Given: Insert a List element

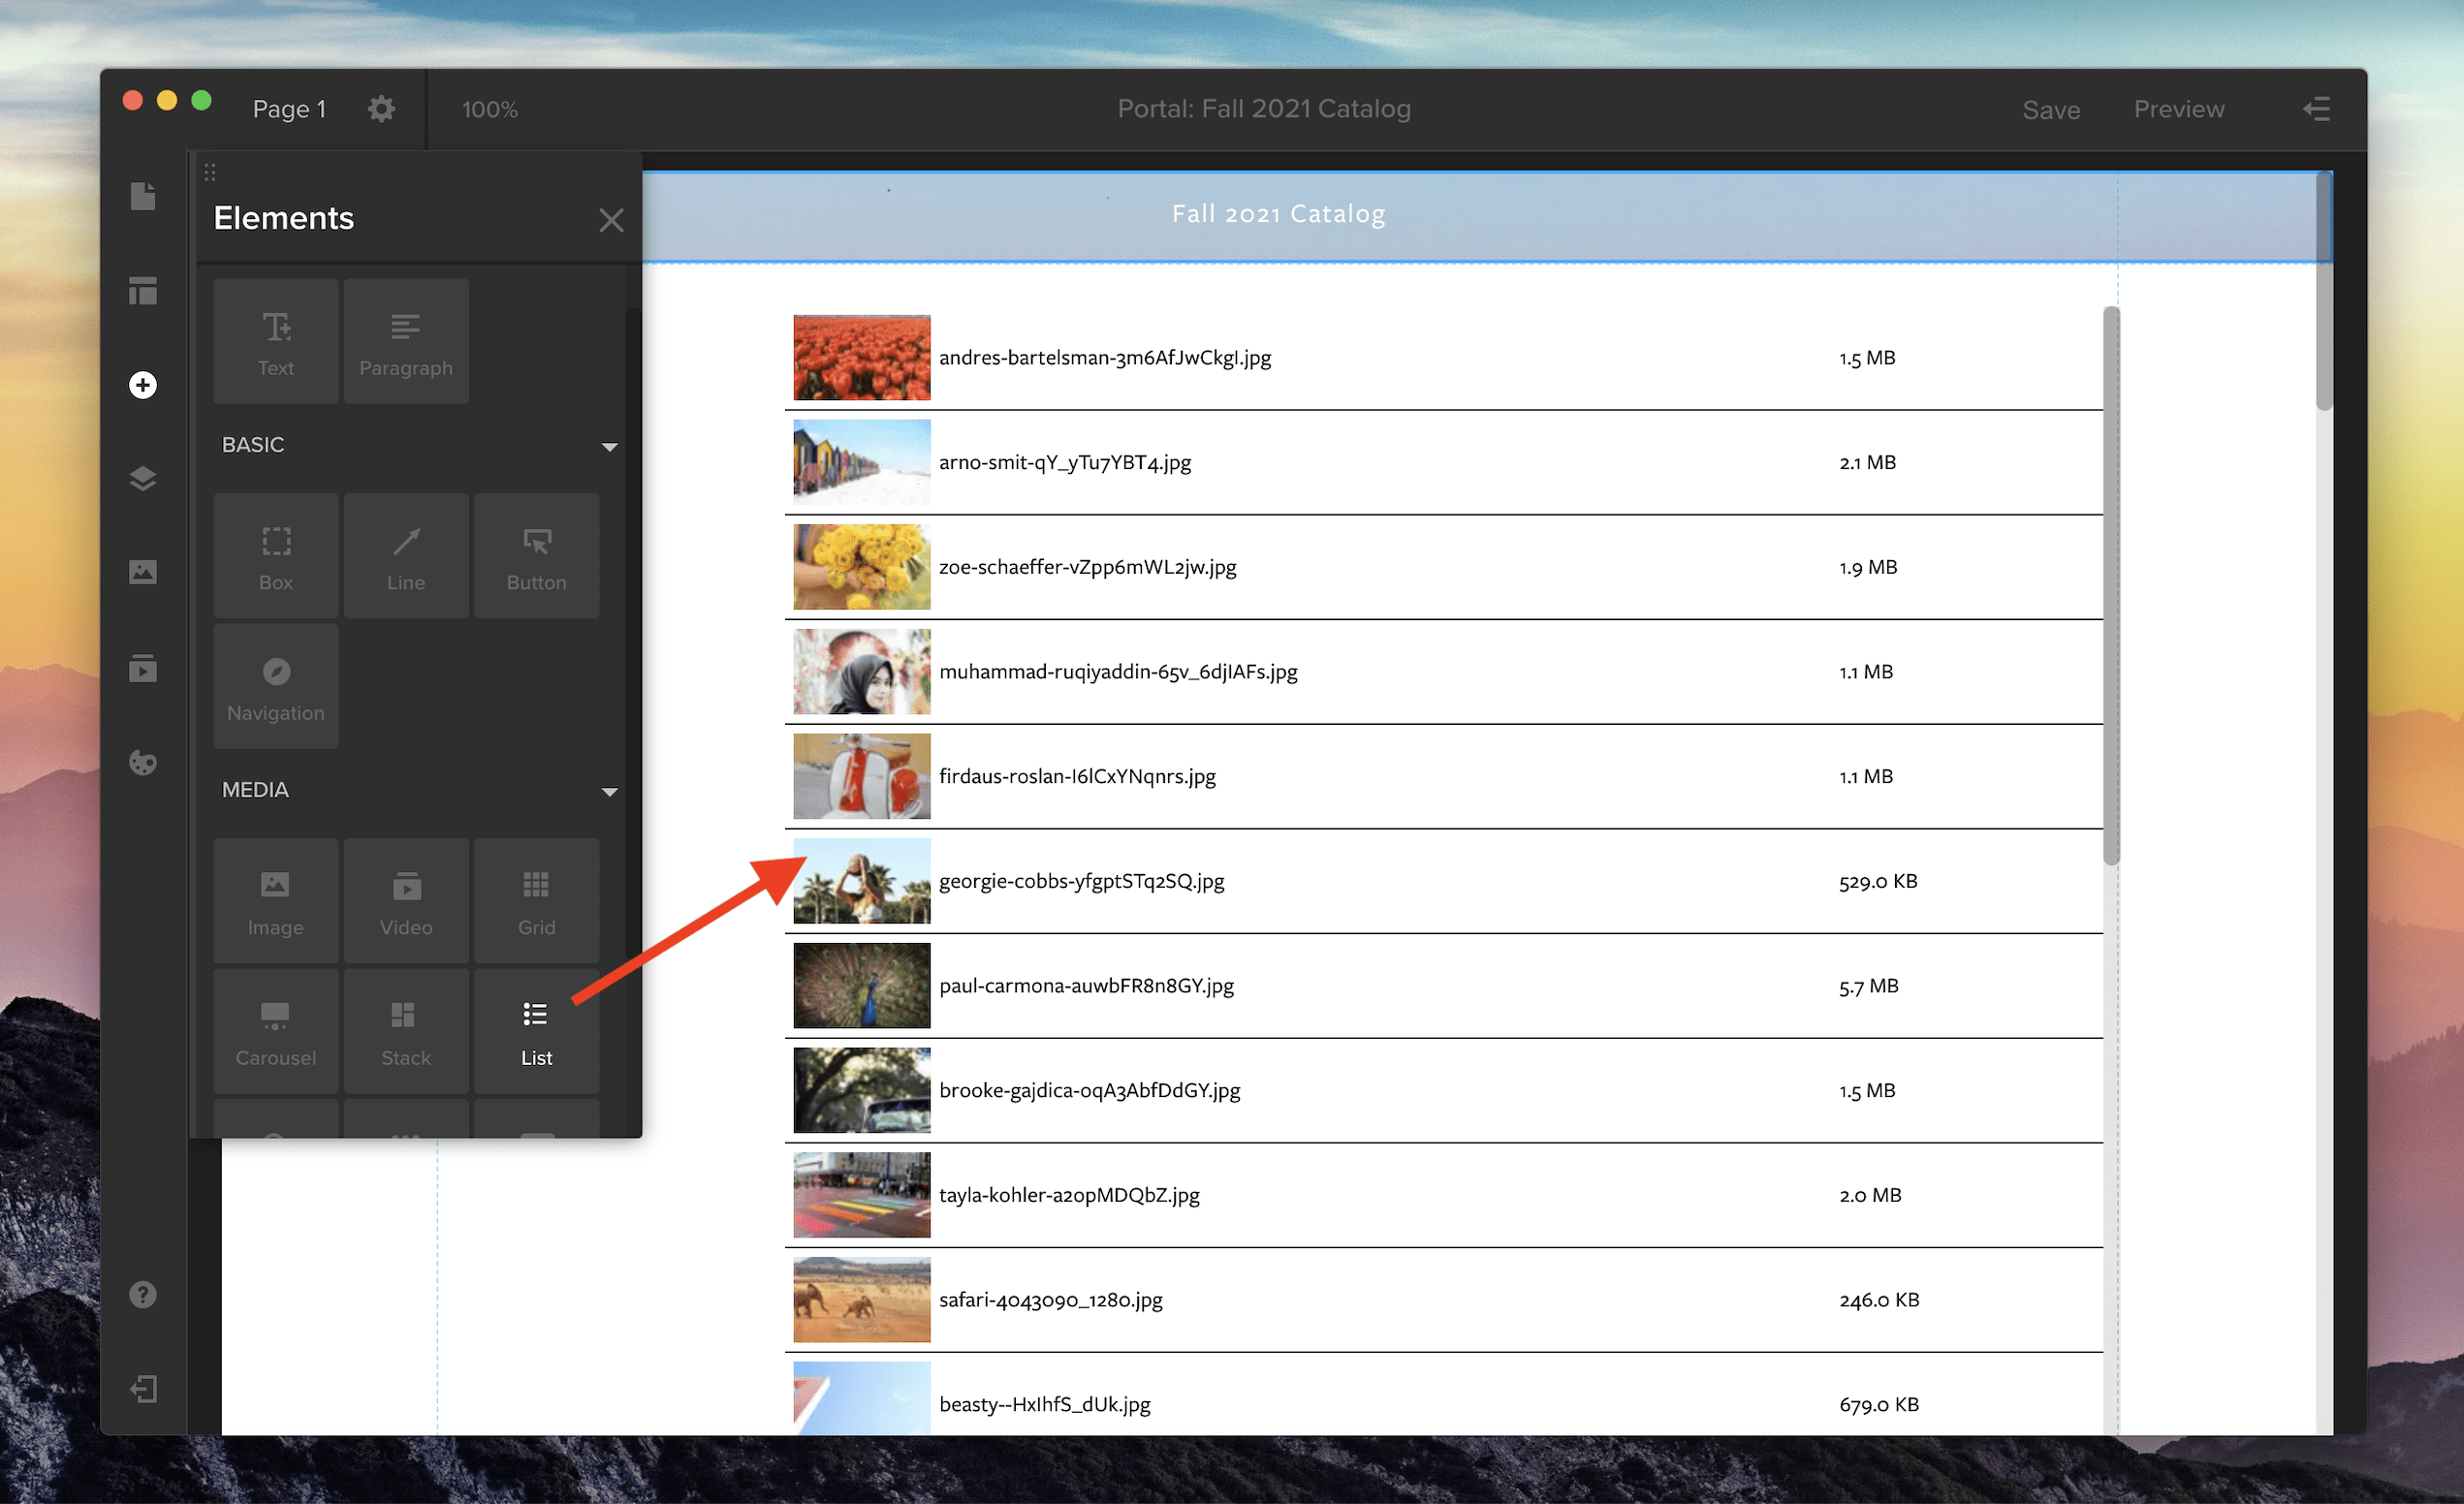Looking at the screenshot, I should click(x=537, y=1031).
